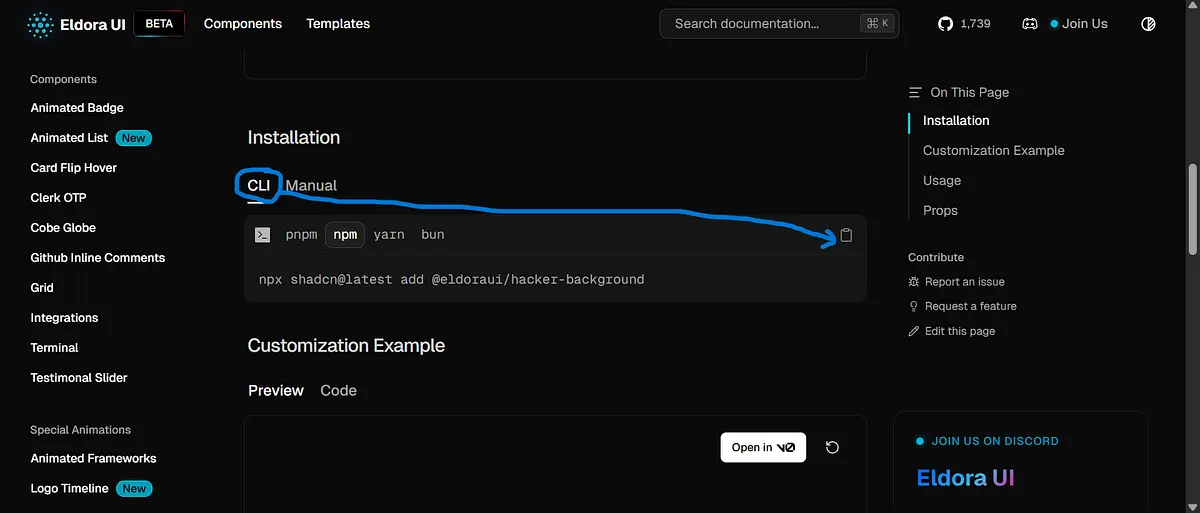Image resolution: width=1200 pixels, height=513 pixels.
Task: Open Github Inline Comments page
Action: click(98, 258)
